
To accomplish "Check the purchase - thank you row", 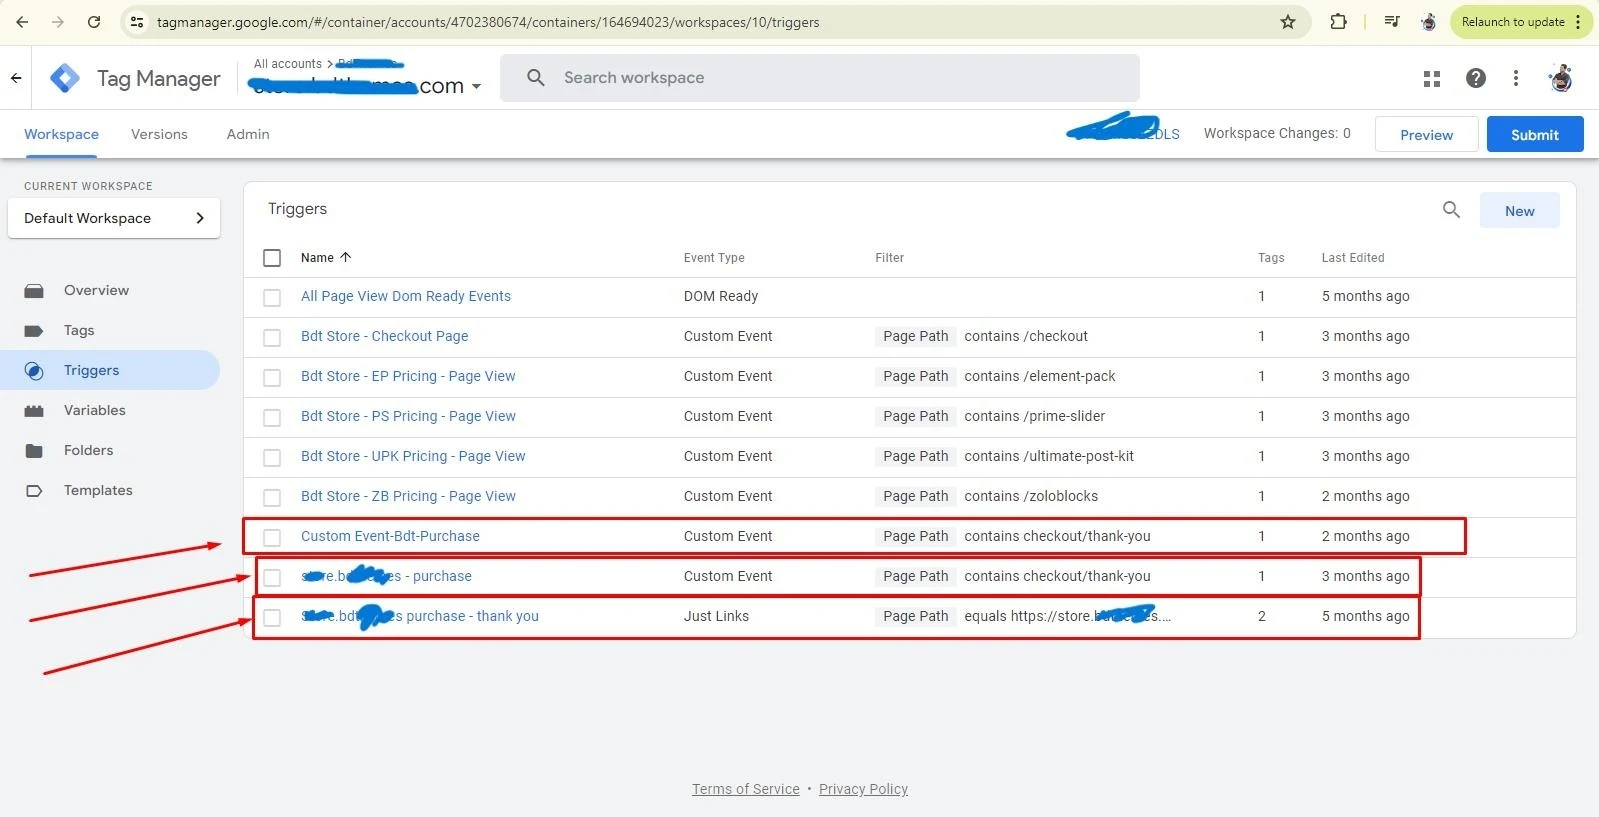I will pyautogui.click(x=272, y=617).
